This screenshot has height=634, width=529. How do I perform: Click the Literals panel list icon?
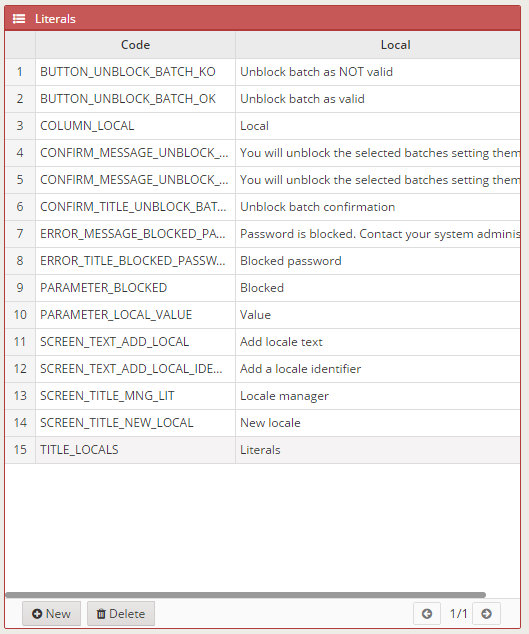(19, 19)
